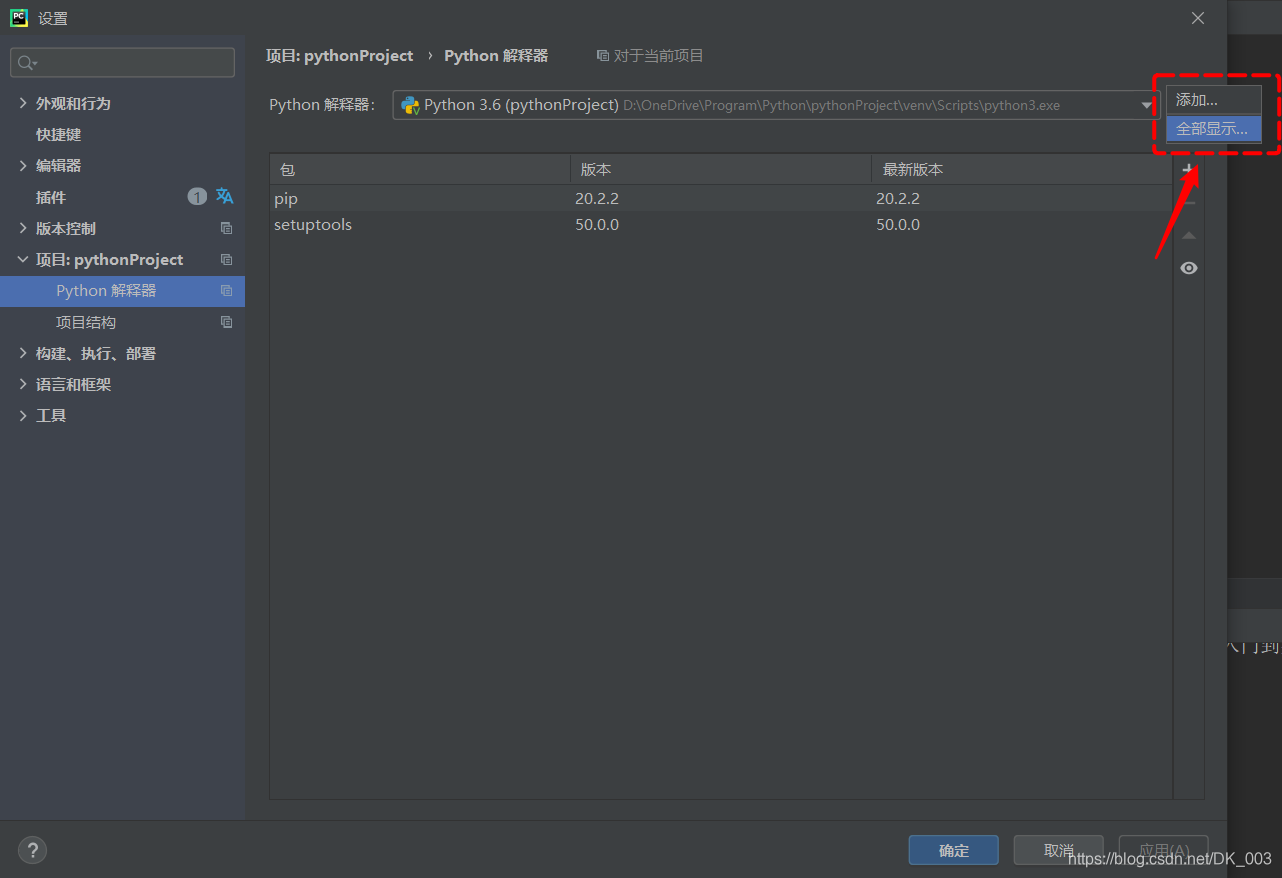Click the PyCharm logo in title bar
Viewport: 1282px width, 878px height.
(x=19, y=18)
